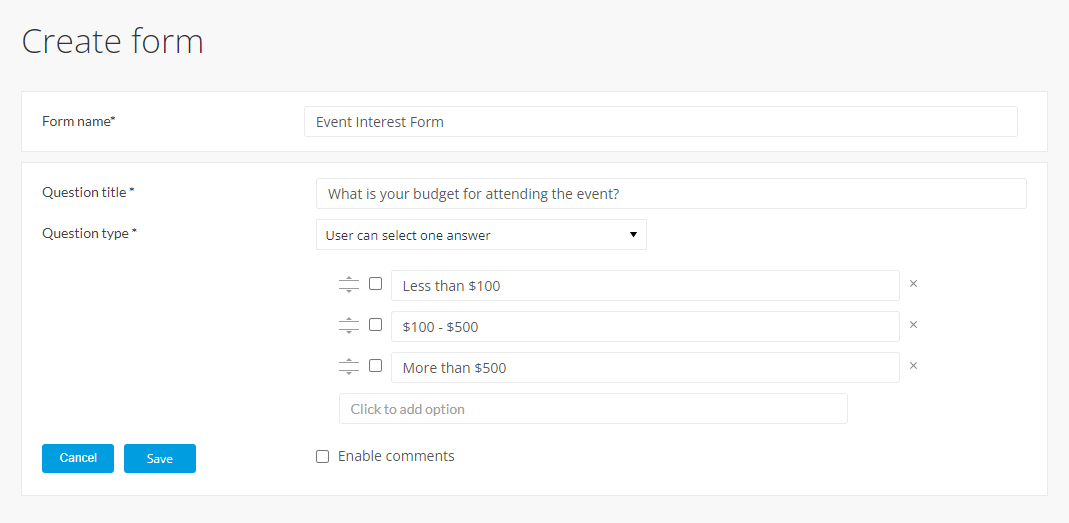Screen dimensions: 1069x523
Task: Click reorder handle for '$100 - $500' option
Action: point(348,326)
